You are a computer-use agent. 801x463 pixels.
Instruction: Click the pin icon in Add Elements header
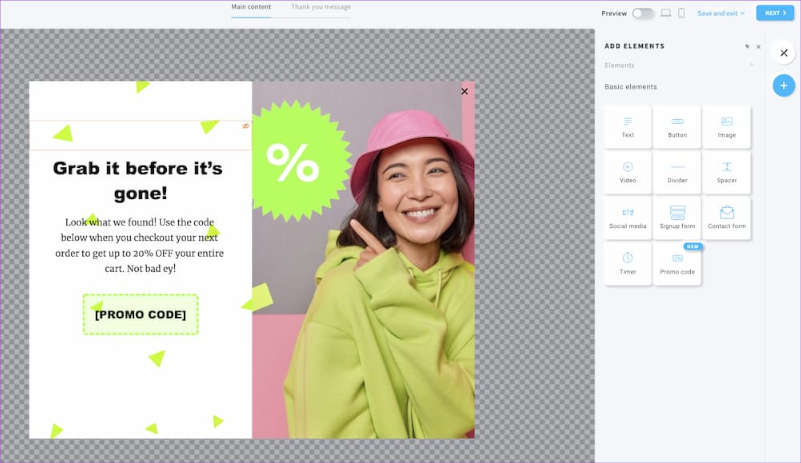click(747, 46)
